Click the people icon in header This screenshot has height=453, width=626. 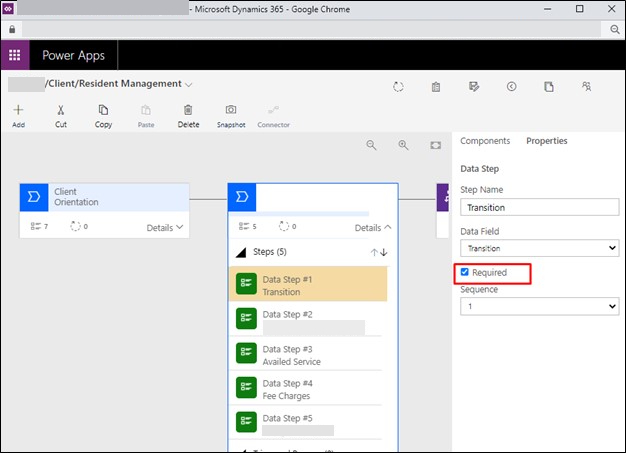586,87
